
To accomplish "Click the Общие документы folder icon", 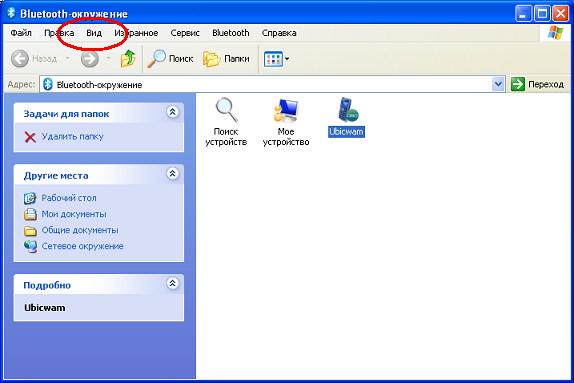I will 30,231.
